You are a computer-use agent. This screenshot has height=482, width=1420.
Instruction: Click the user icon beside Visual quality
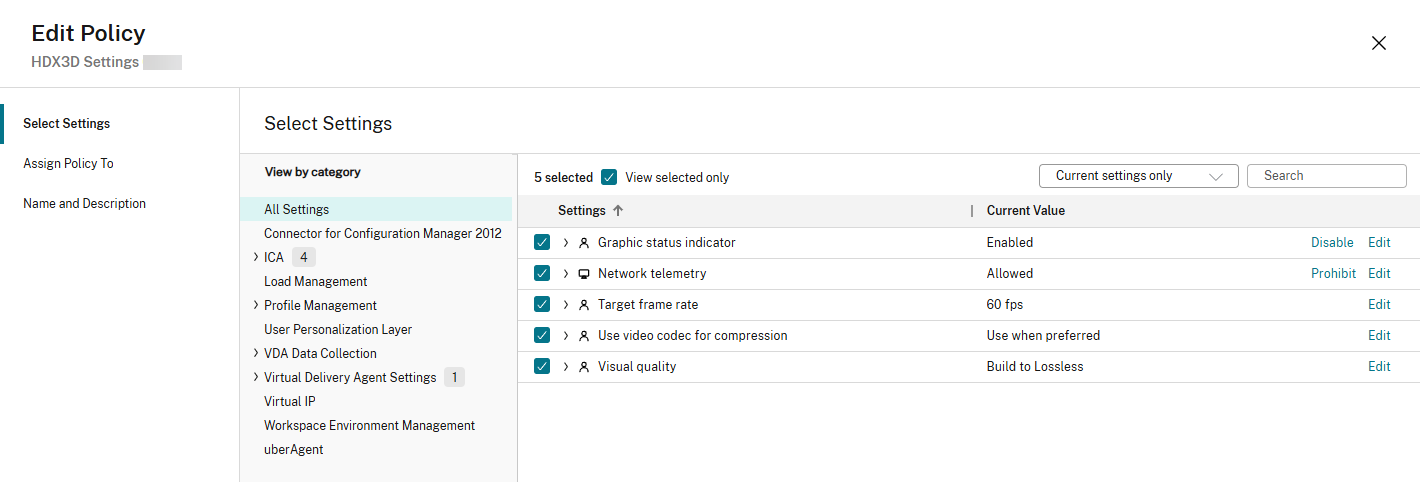tap(584, 367)
